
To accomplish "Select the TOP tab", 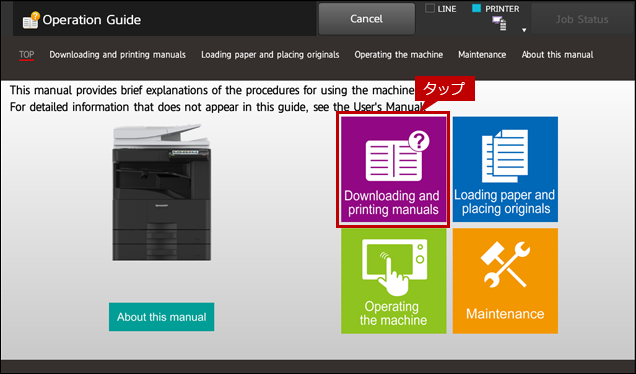I will point(26,55).
